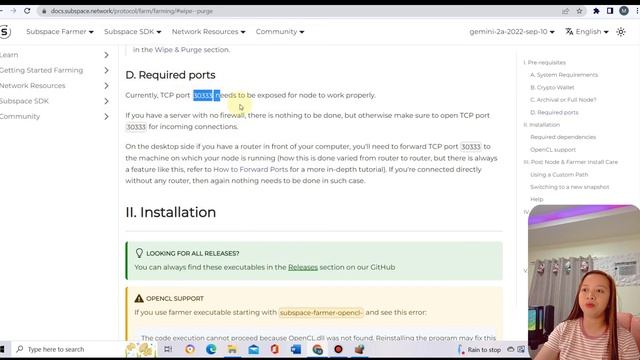The width and height of the screenshot is (640, 360).
Task: Open Microsoft Word from the taskbar
Action: pyautogui.click(x=296, y=349)
